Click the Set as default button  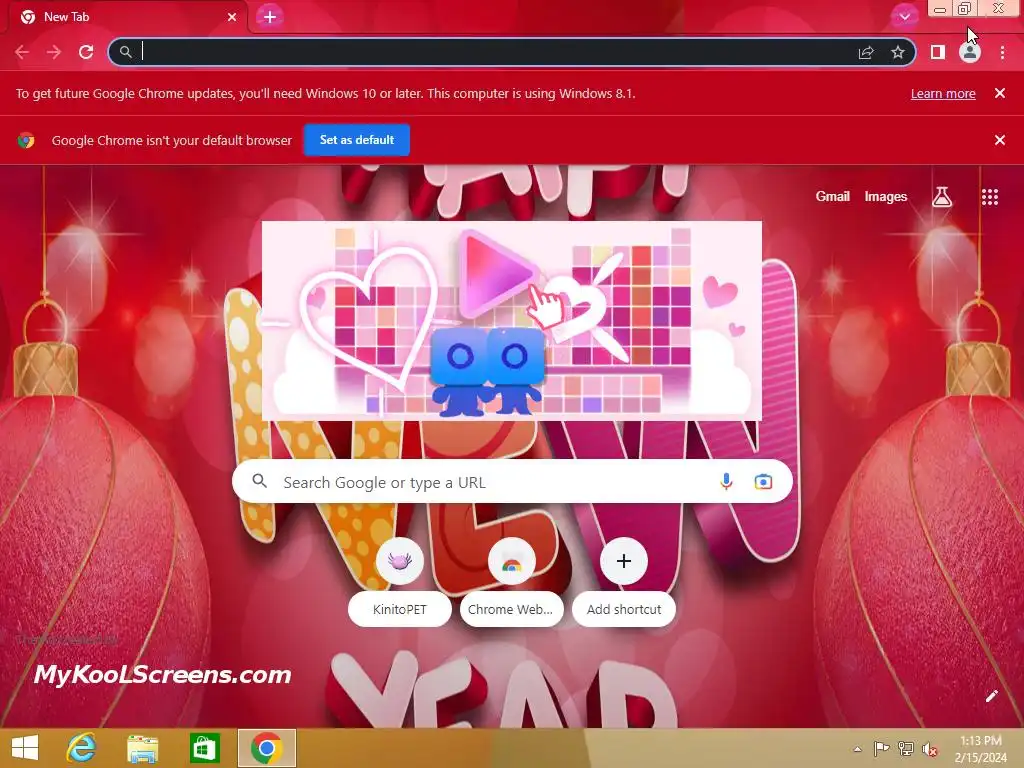tap(357, 140)
